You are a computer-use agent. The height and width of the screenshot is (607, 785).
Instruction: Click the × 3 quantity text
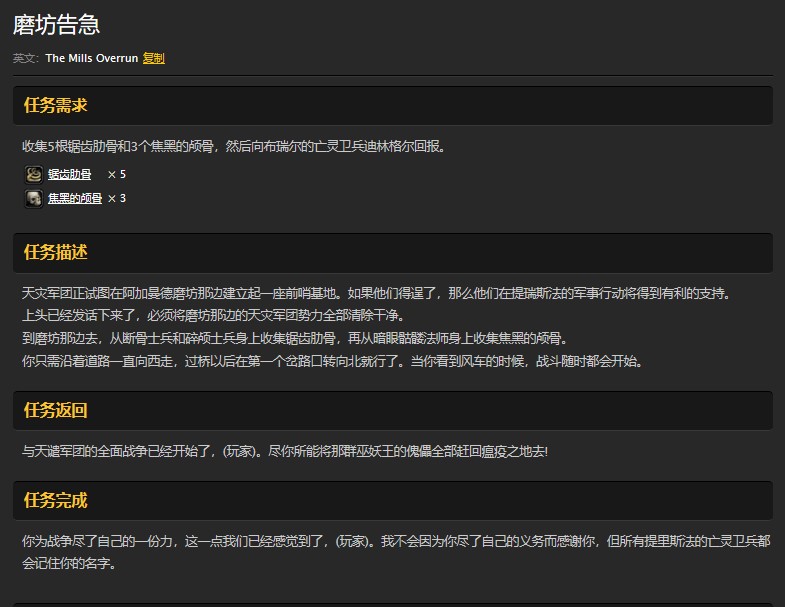pyautogui.click(x=117, y=198)
